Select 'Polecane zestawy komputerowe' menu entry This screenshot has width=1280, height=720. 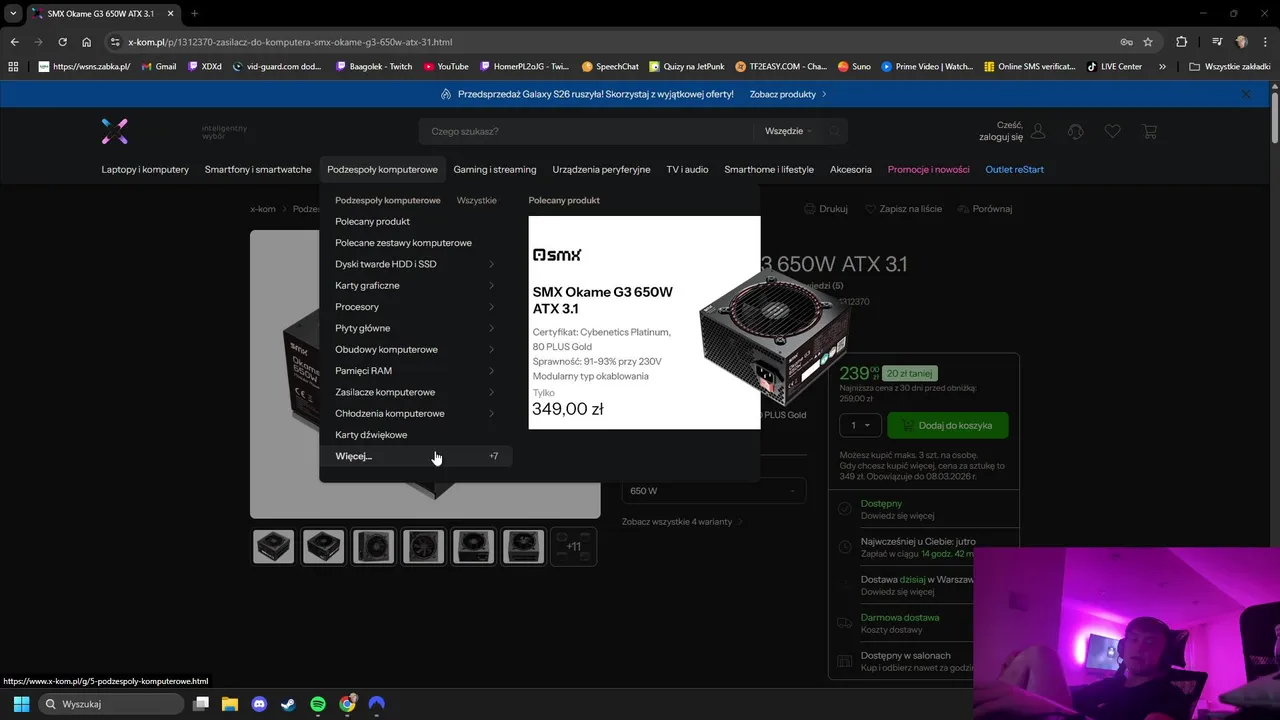click(403, 243)
